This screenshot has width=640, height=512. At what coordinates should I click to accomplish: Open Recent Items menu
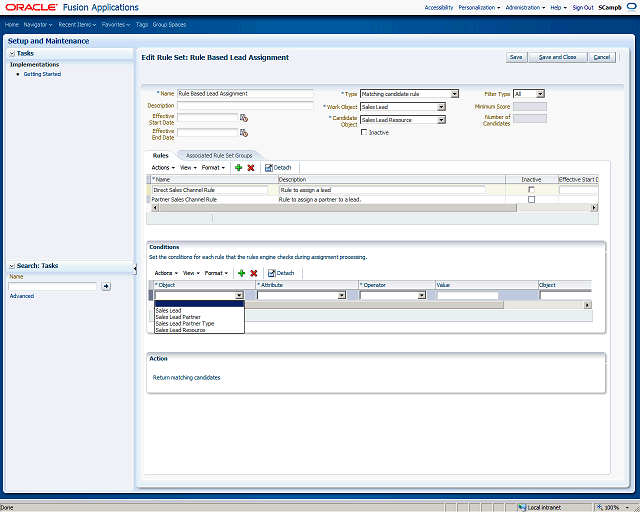(77, 24)
